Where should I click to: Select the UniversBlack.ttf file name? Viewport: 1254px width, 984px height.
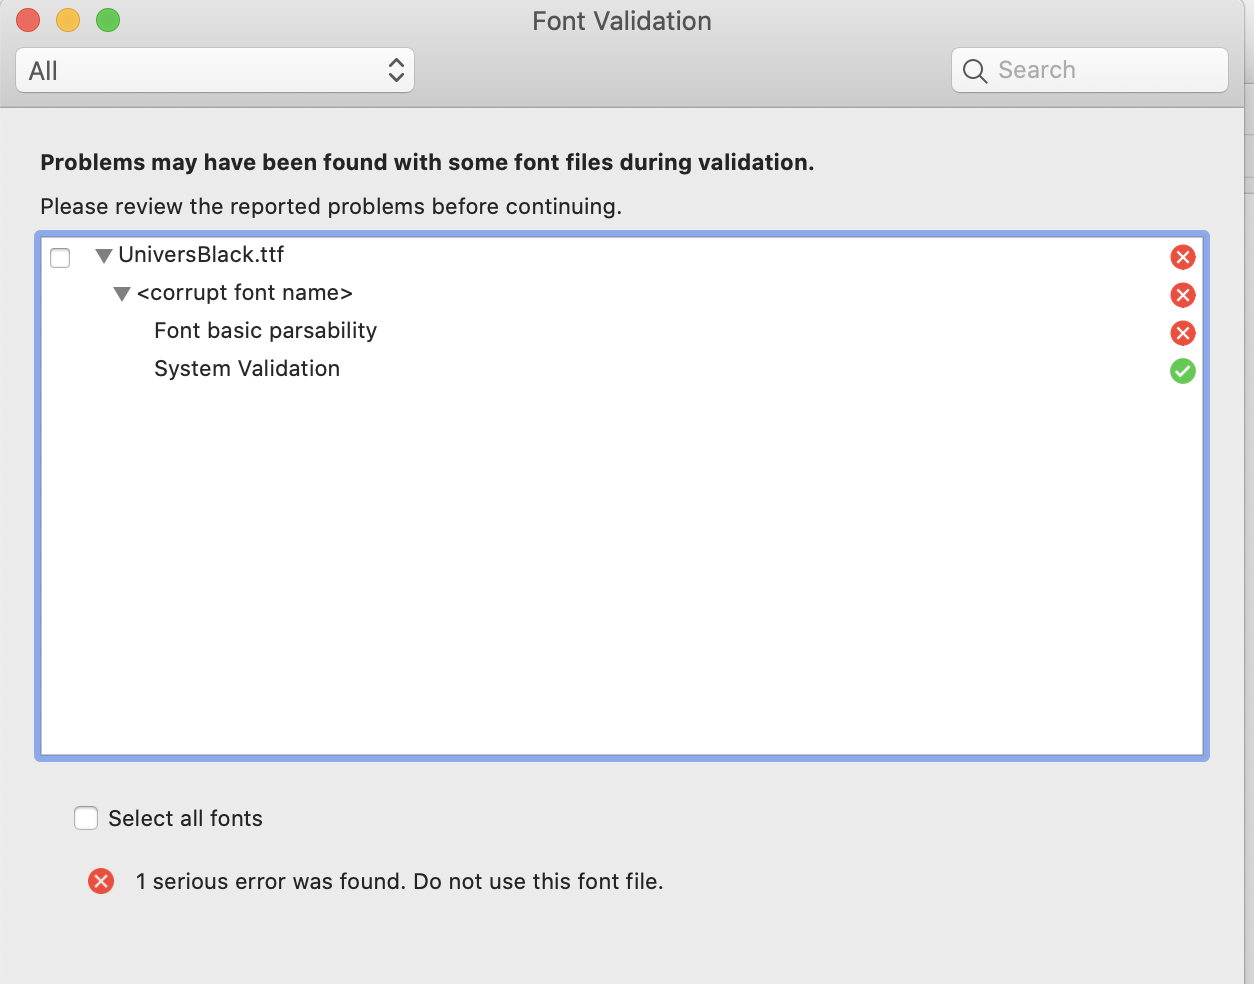click(x=201, y=255)
